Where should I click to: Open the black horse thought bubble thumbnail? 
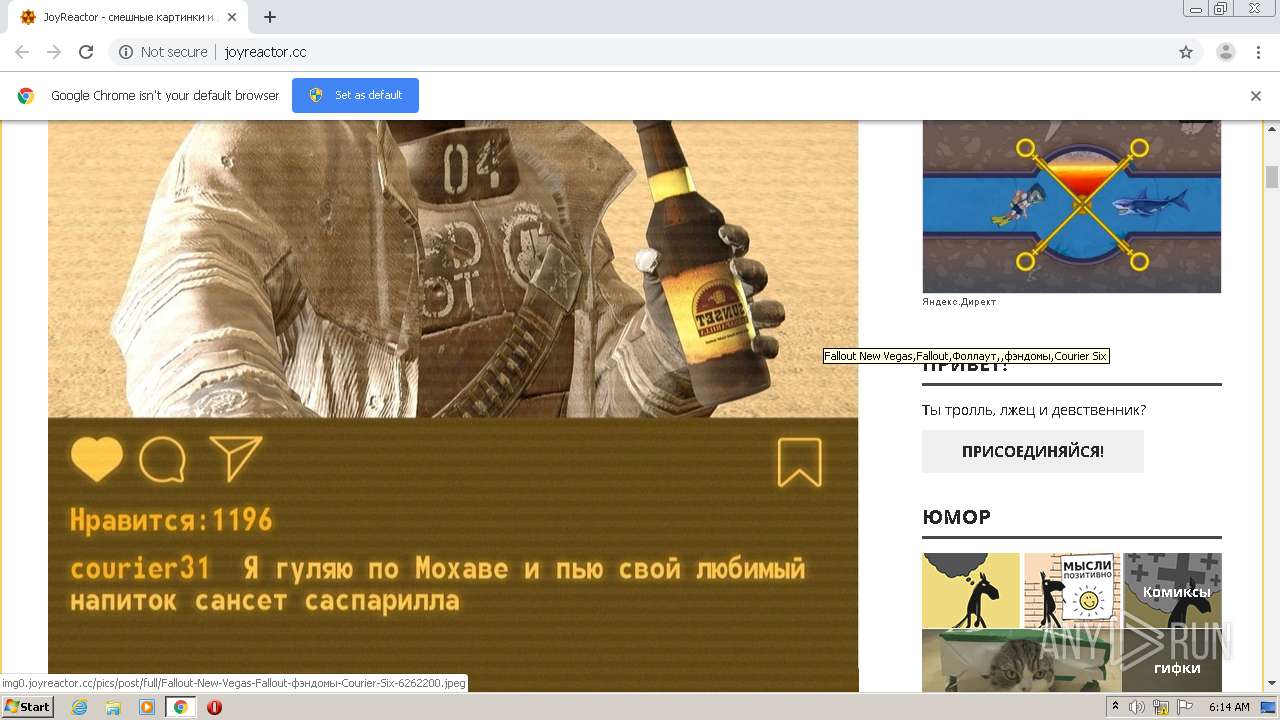click(971, 590)
